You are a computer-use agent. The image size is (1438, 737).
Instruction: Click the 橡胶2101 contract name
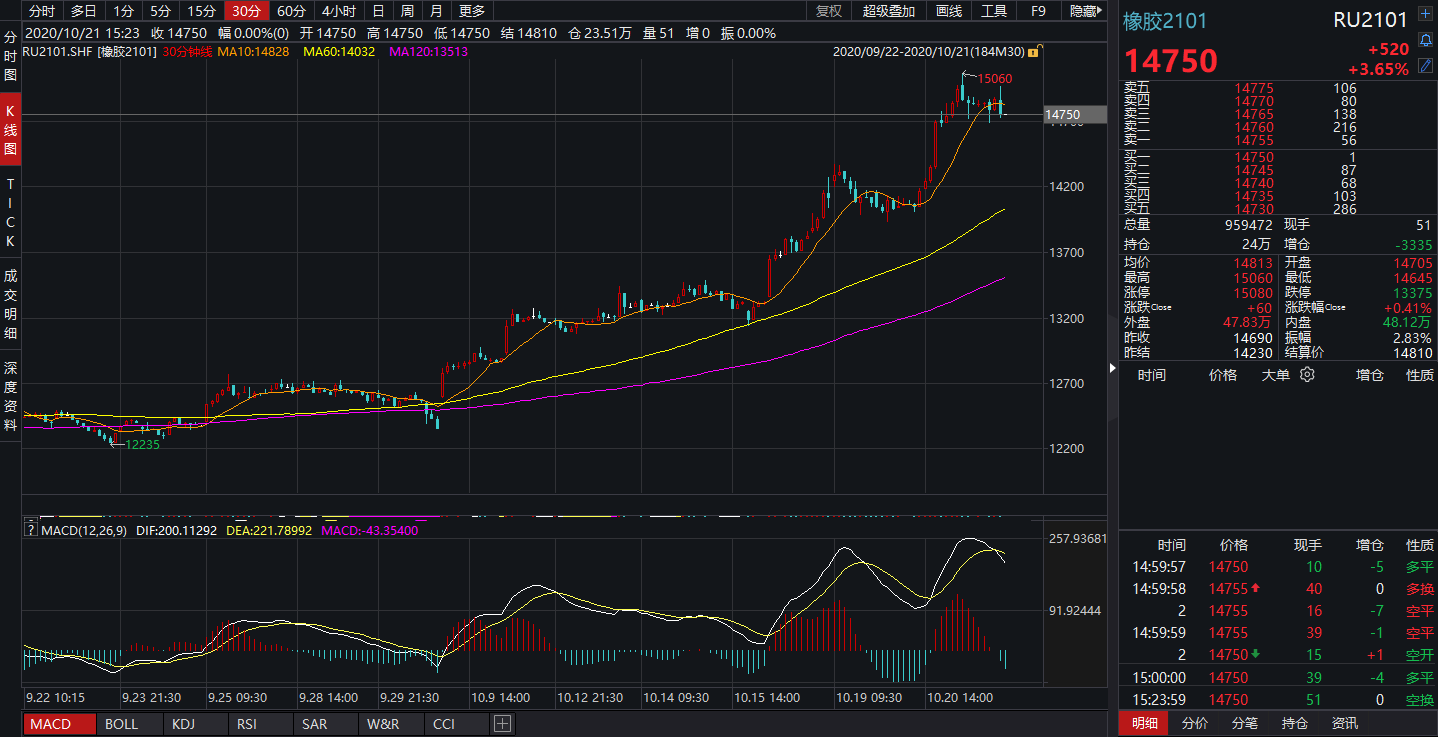[x=1165, y=20]
